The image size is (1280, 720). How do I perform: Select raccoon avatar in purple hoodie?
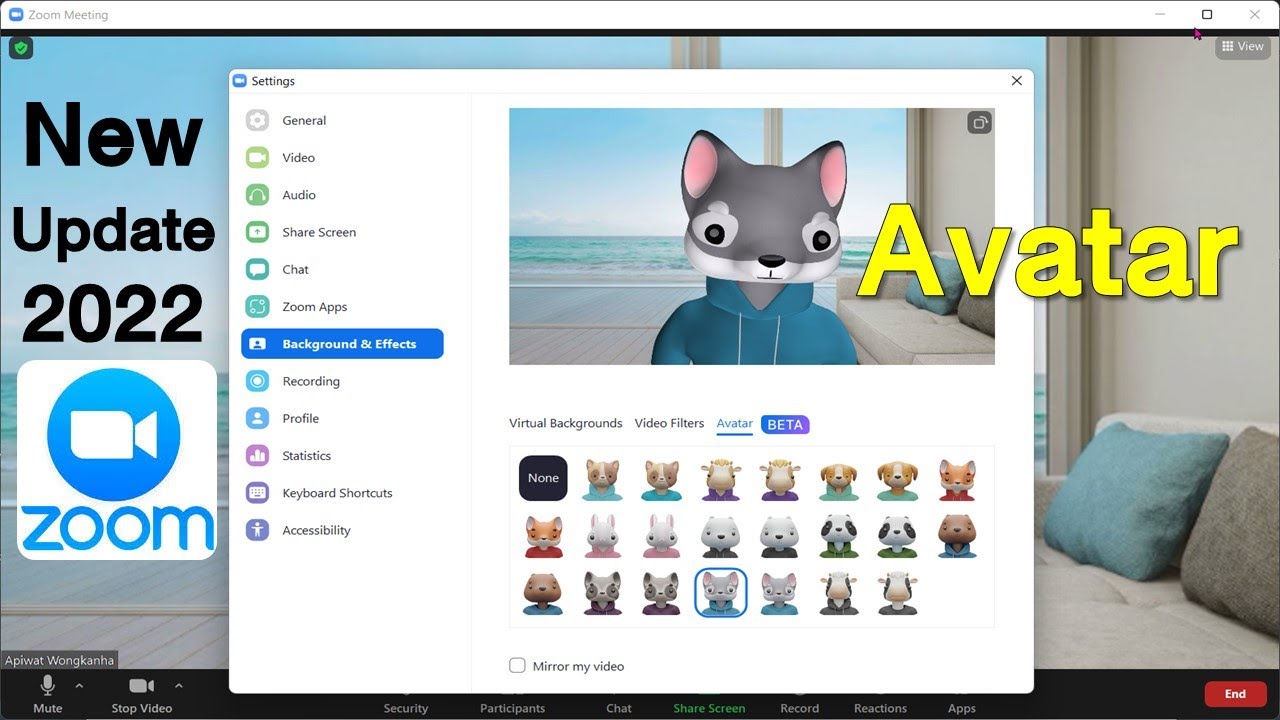pyautogui.click(x=602, y=593)
